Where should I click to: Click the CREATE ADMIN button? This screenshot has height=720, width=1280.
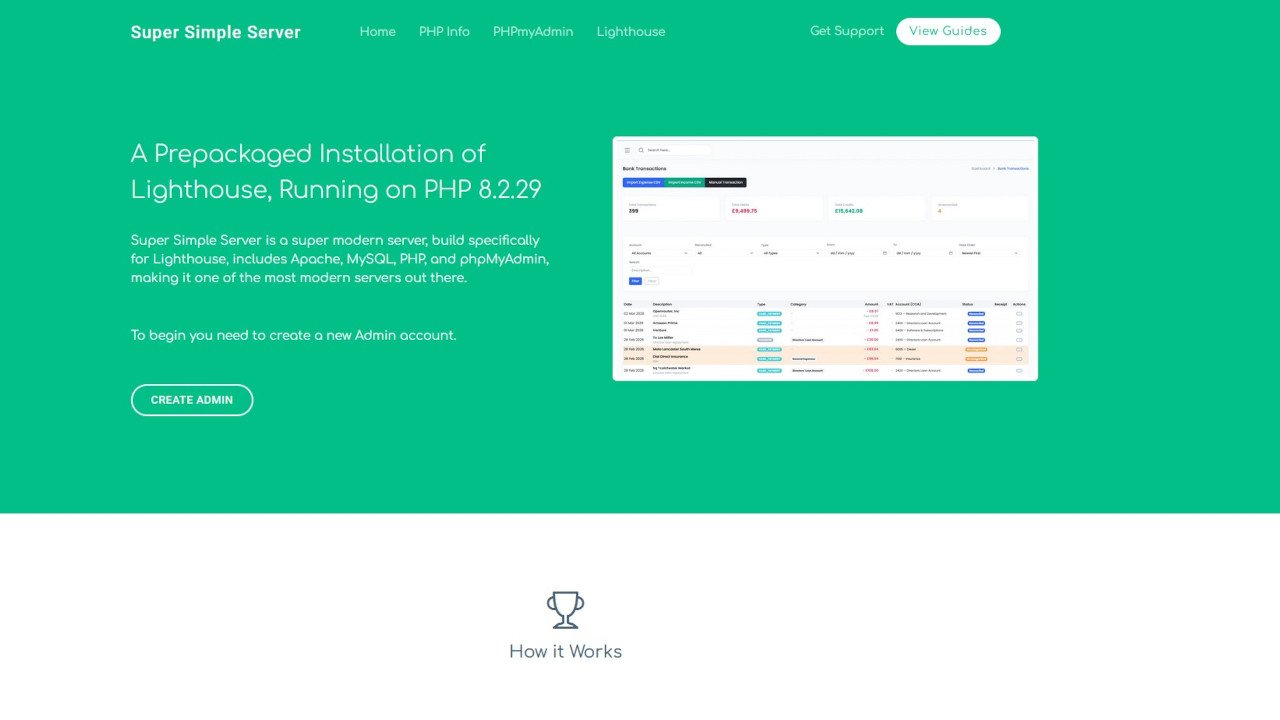[x=192, y=400]
